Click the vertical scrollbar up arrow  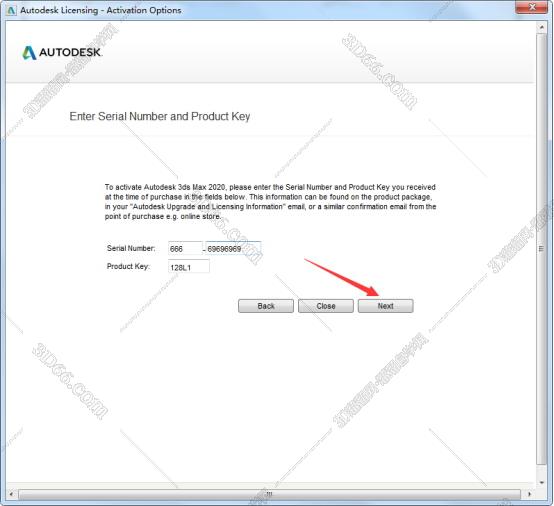point(541,27)
